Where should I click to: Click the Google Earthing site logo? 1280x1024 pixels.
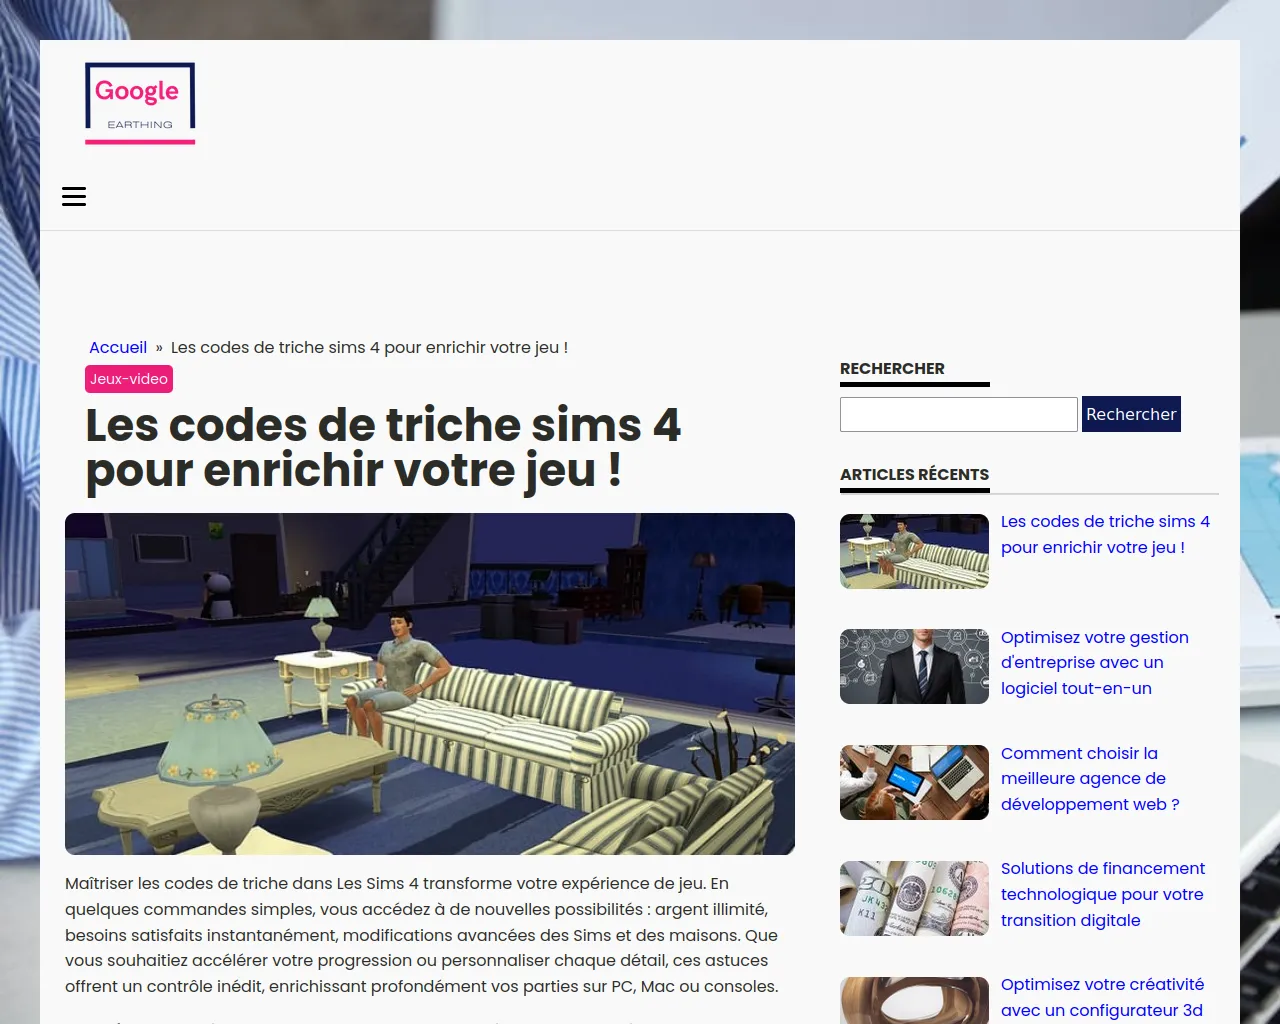(140, 103)
